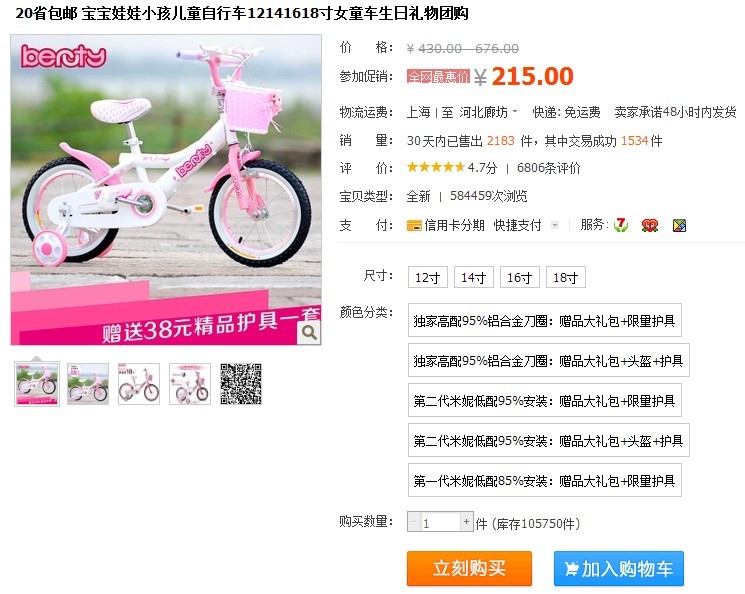This screenshot has width=745, height=594.
Task: Click the red heart service icon
Action: [649, 225]
